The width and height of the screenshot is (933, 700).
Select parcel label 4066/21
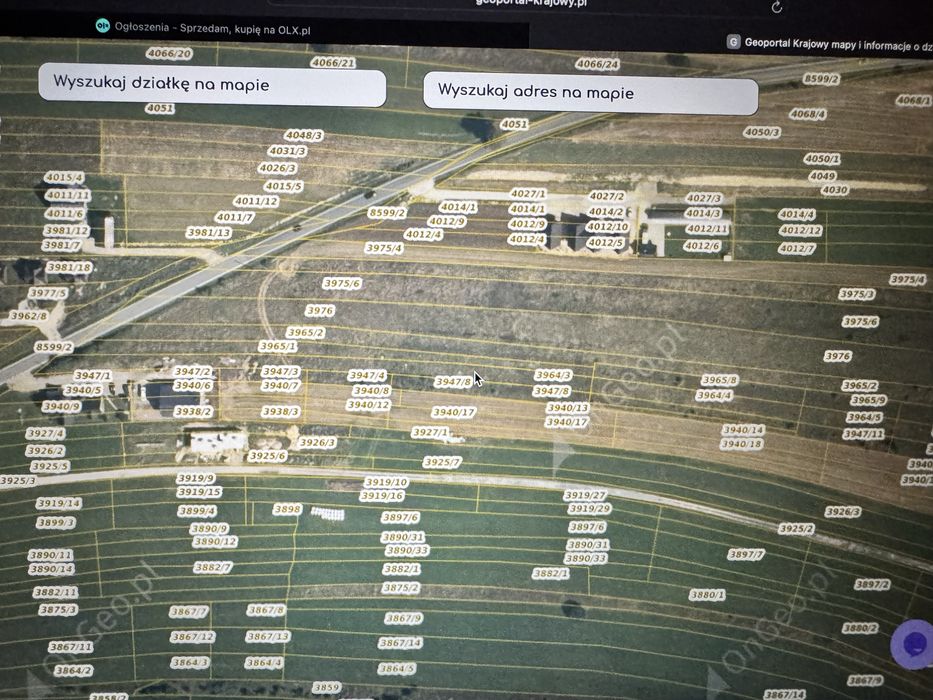pyautogui.click(x=333, y=62)
